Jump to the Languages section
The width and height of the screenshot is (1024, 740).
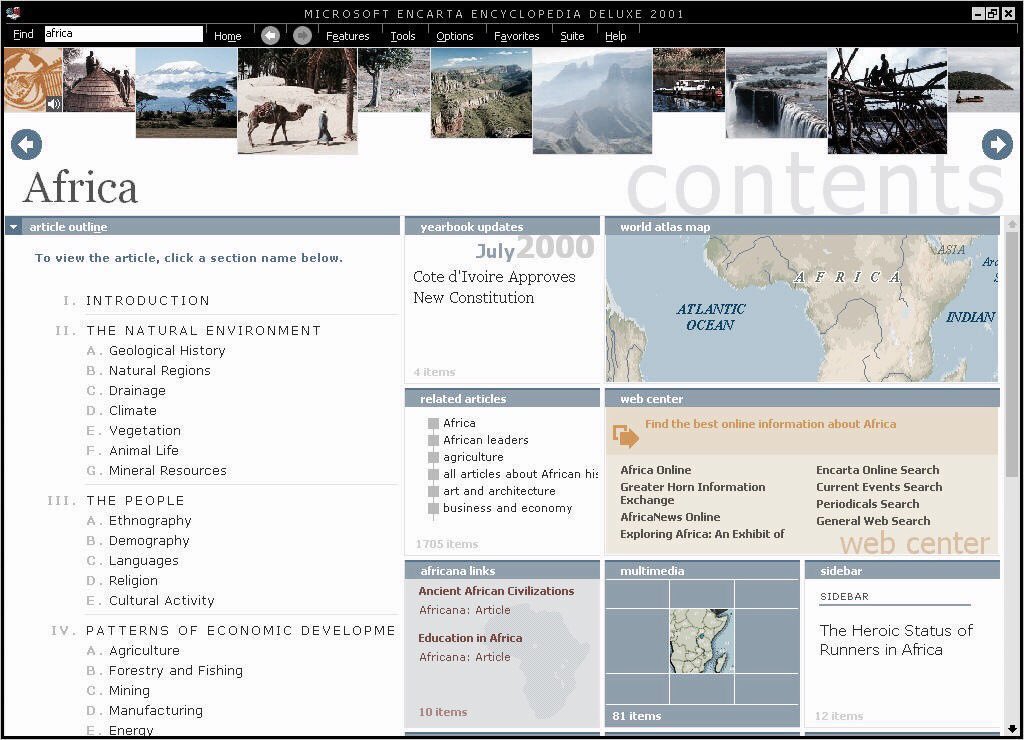(x=144, y=561)
